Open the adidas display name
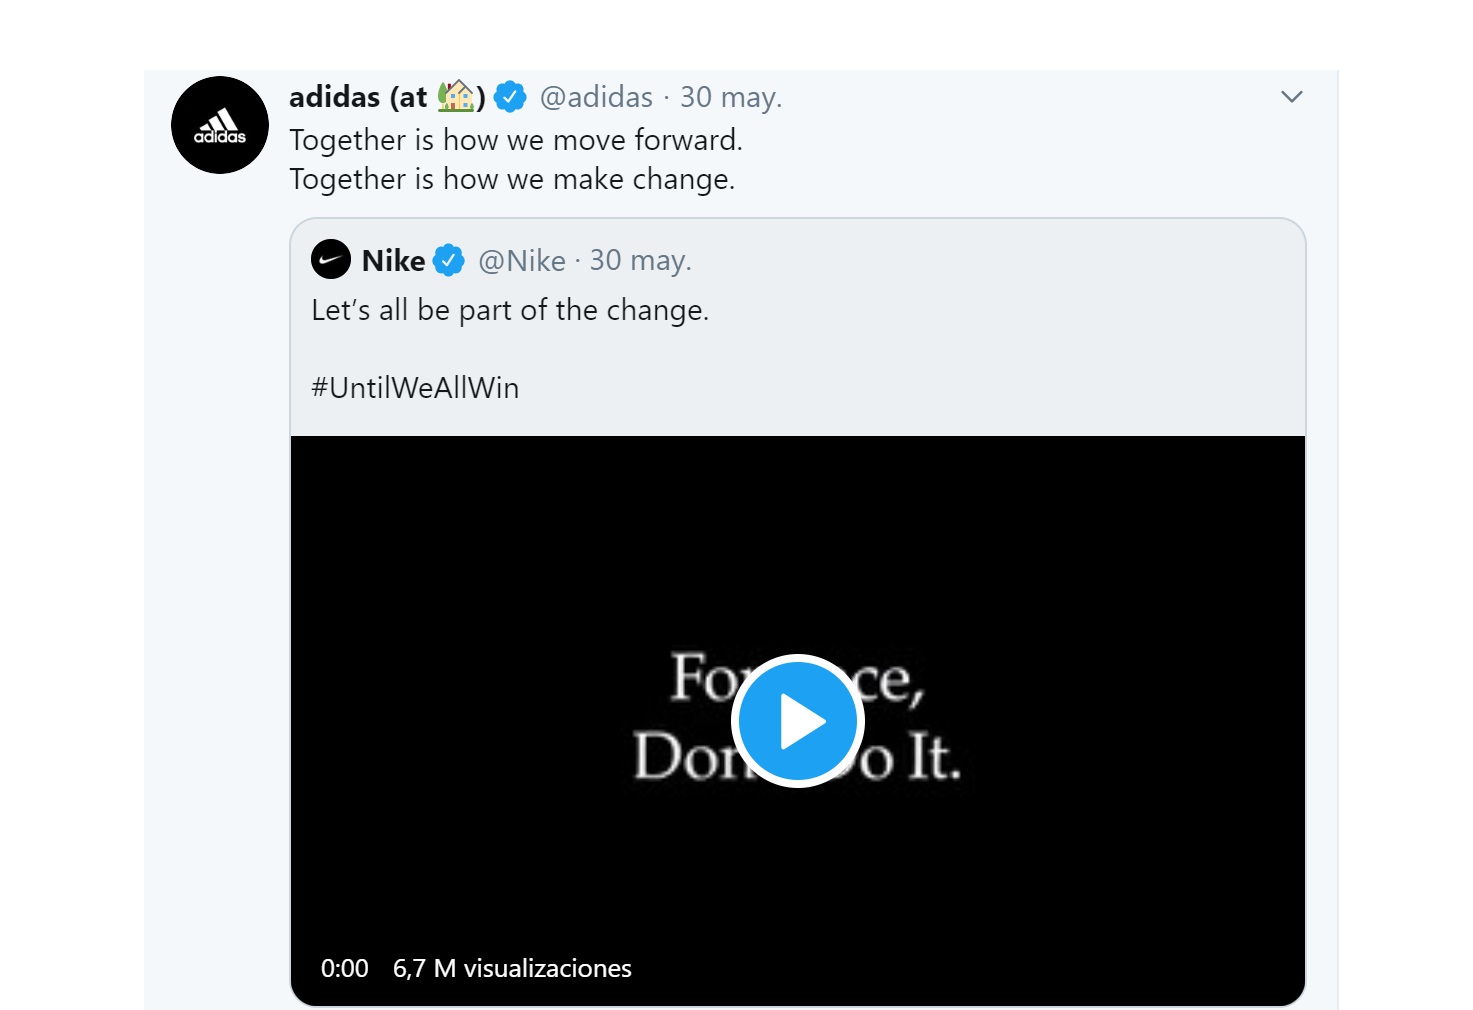This screenshot has height=1010, width=1473. pyautogui.click(x=387, y=97)
